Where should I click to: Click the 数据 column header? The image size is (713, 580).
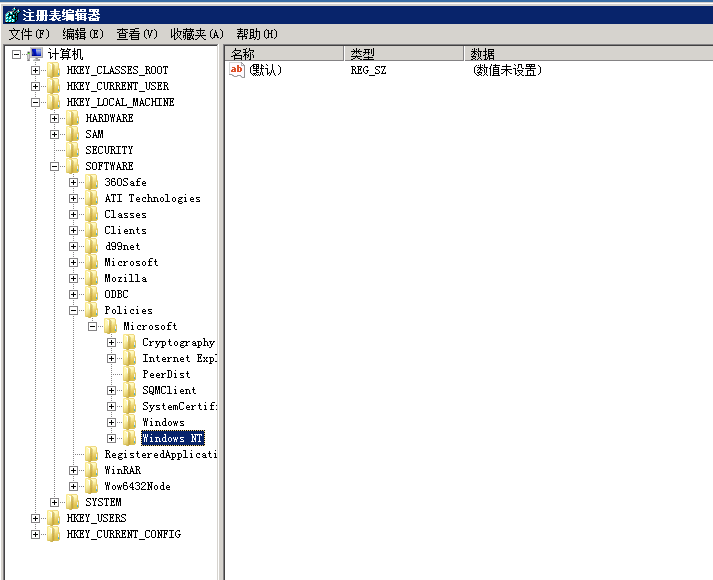tap(587, 53)
